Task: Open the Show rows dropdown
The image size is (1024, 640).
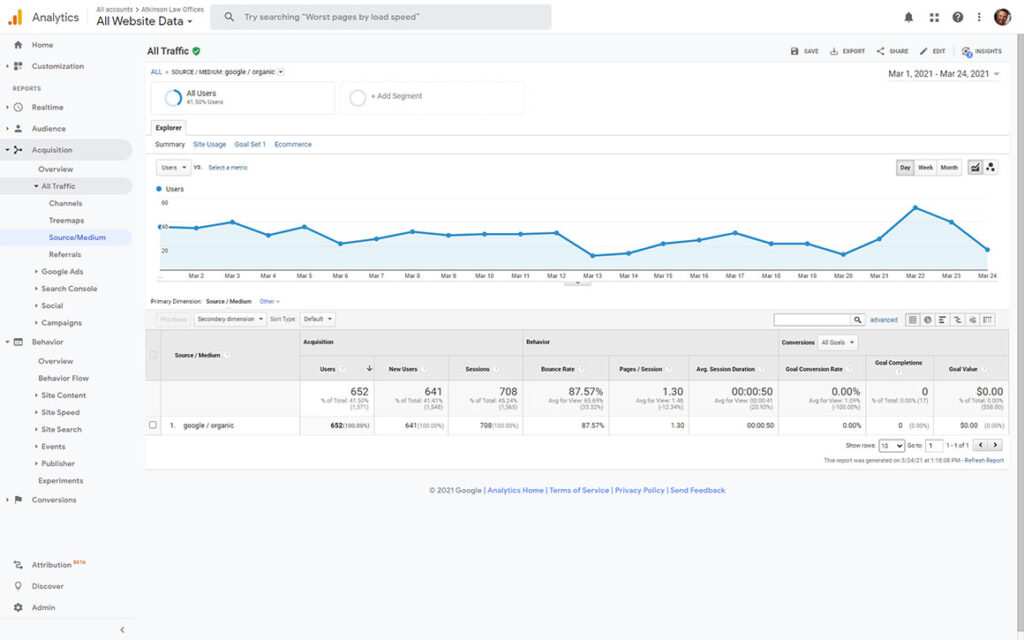Action: coord(891,446)
